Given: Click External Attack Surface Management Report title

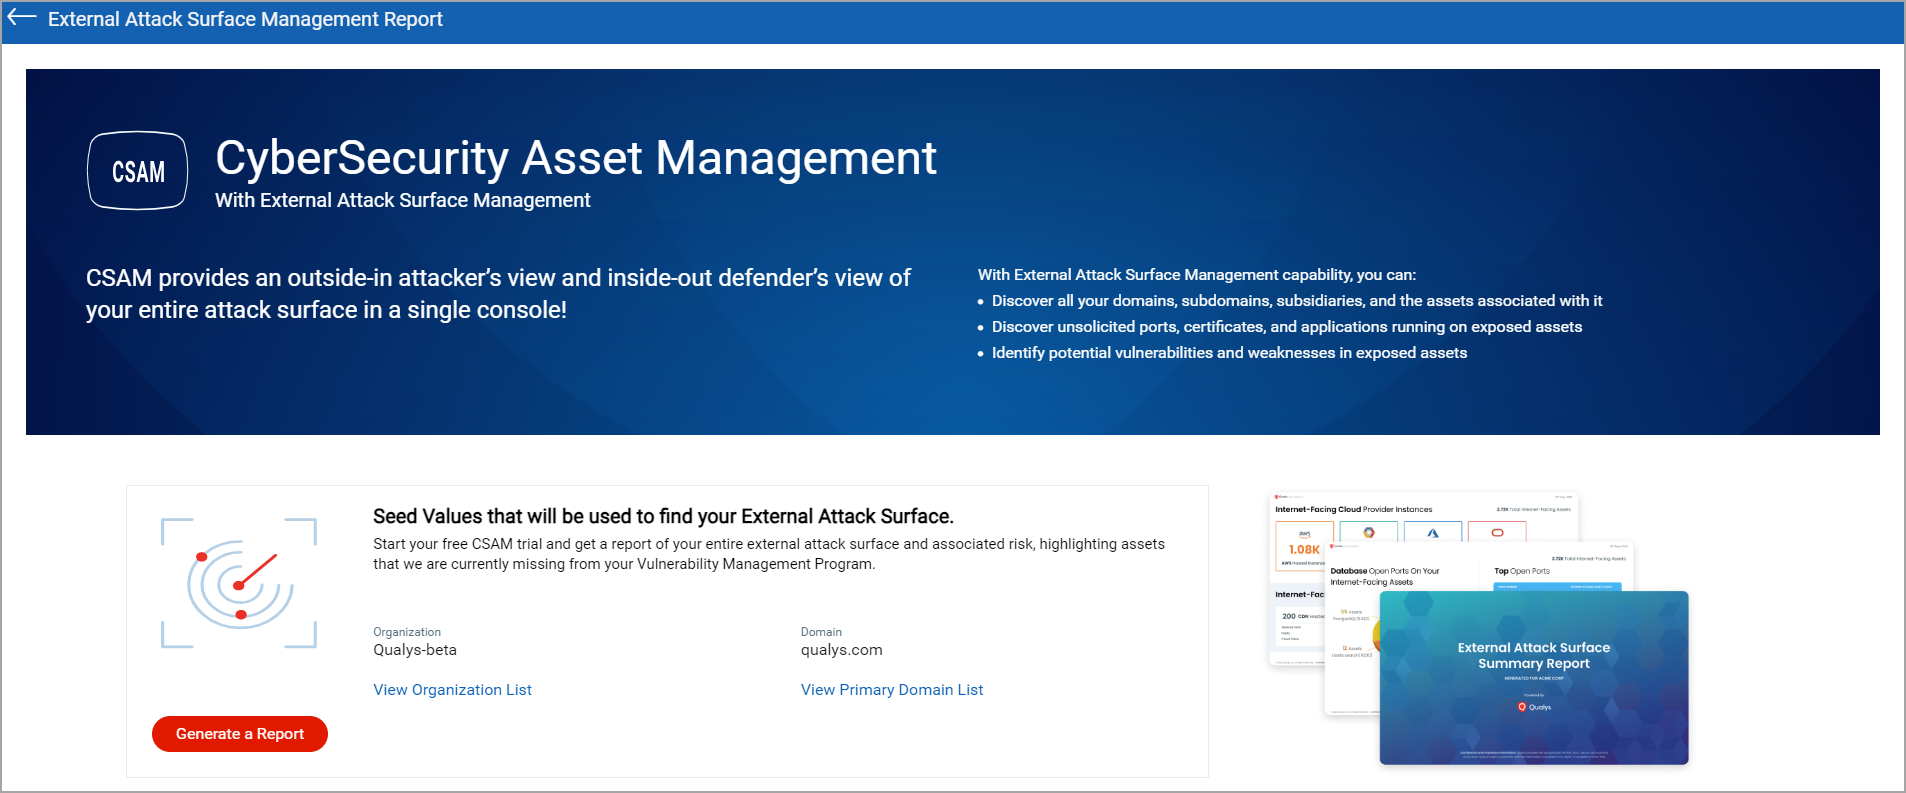Looking at the screenshot, I should pos(245,19).
